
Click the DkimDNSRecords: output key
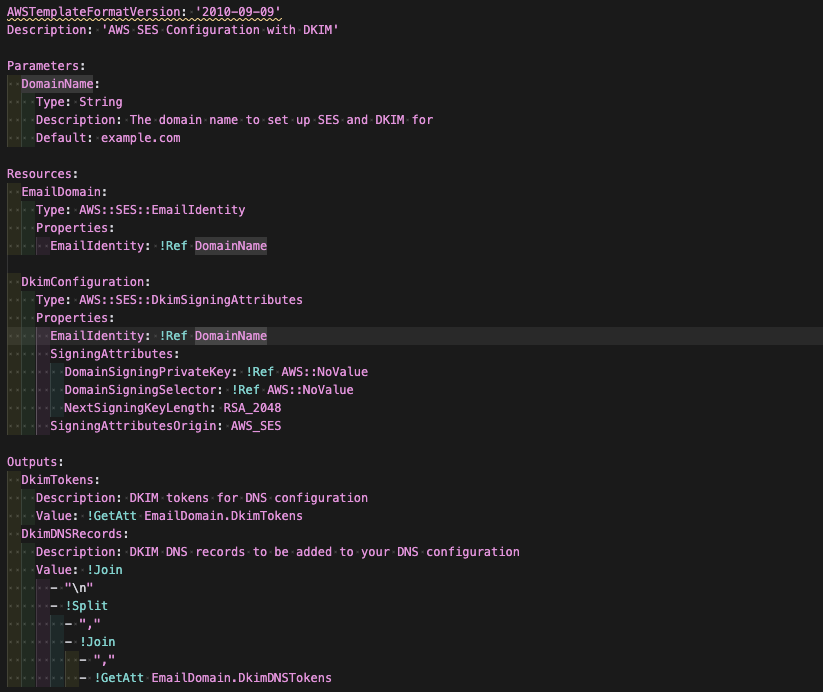[75, 534]
